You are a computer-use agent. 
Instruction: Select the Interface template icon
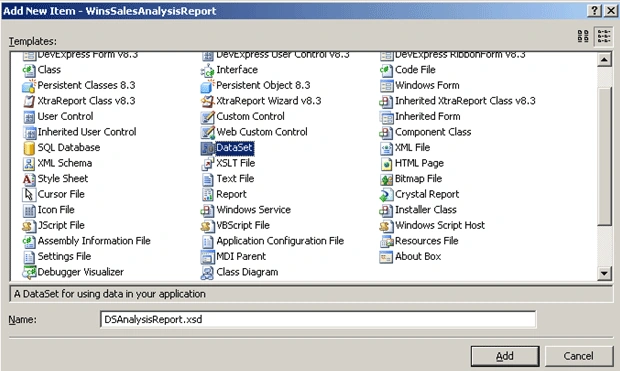click(x=208, y=70)
